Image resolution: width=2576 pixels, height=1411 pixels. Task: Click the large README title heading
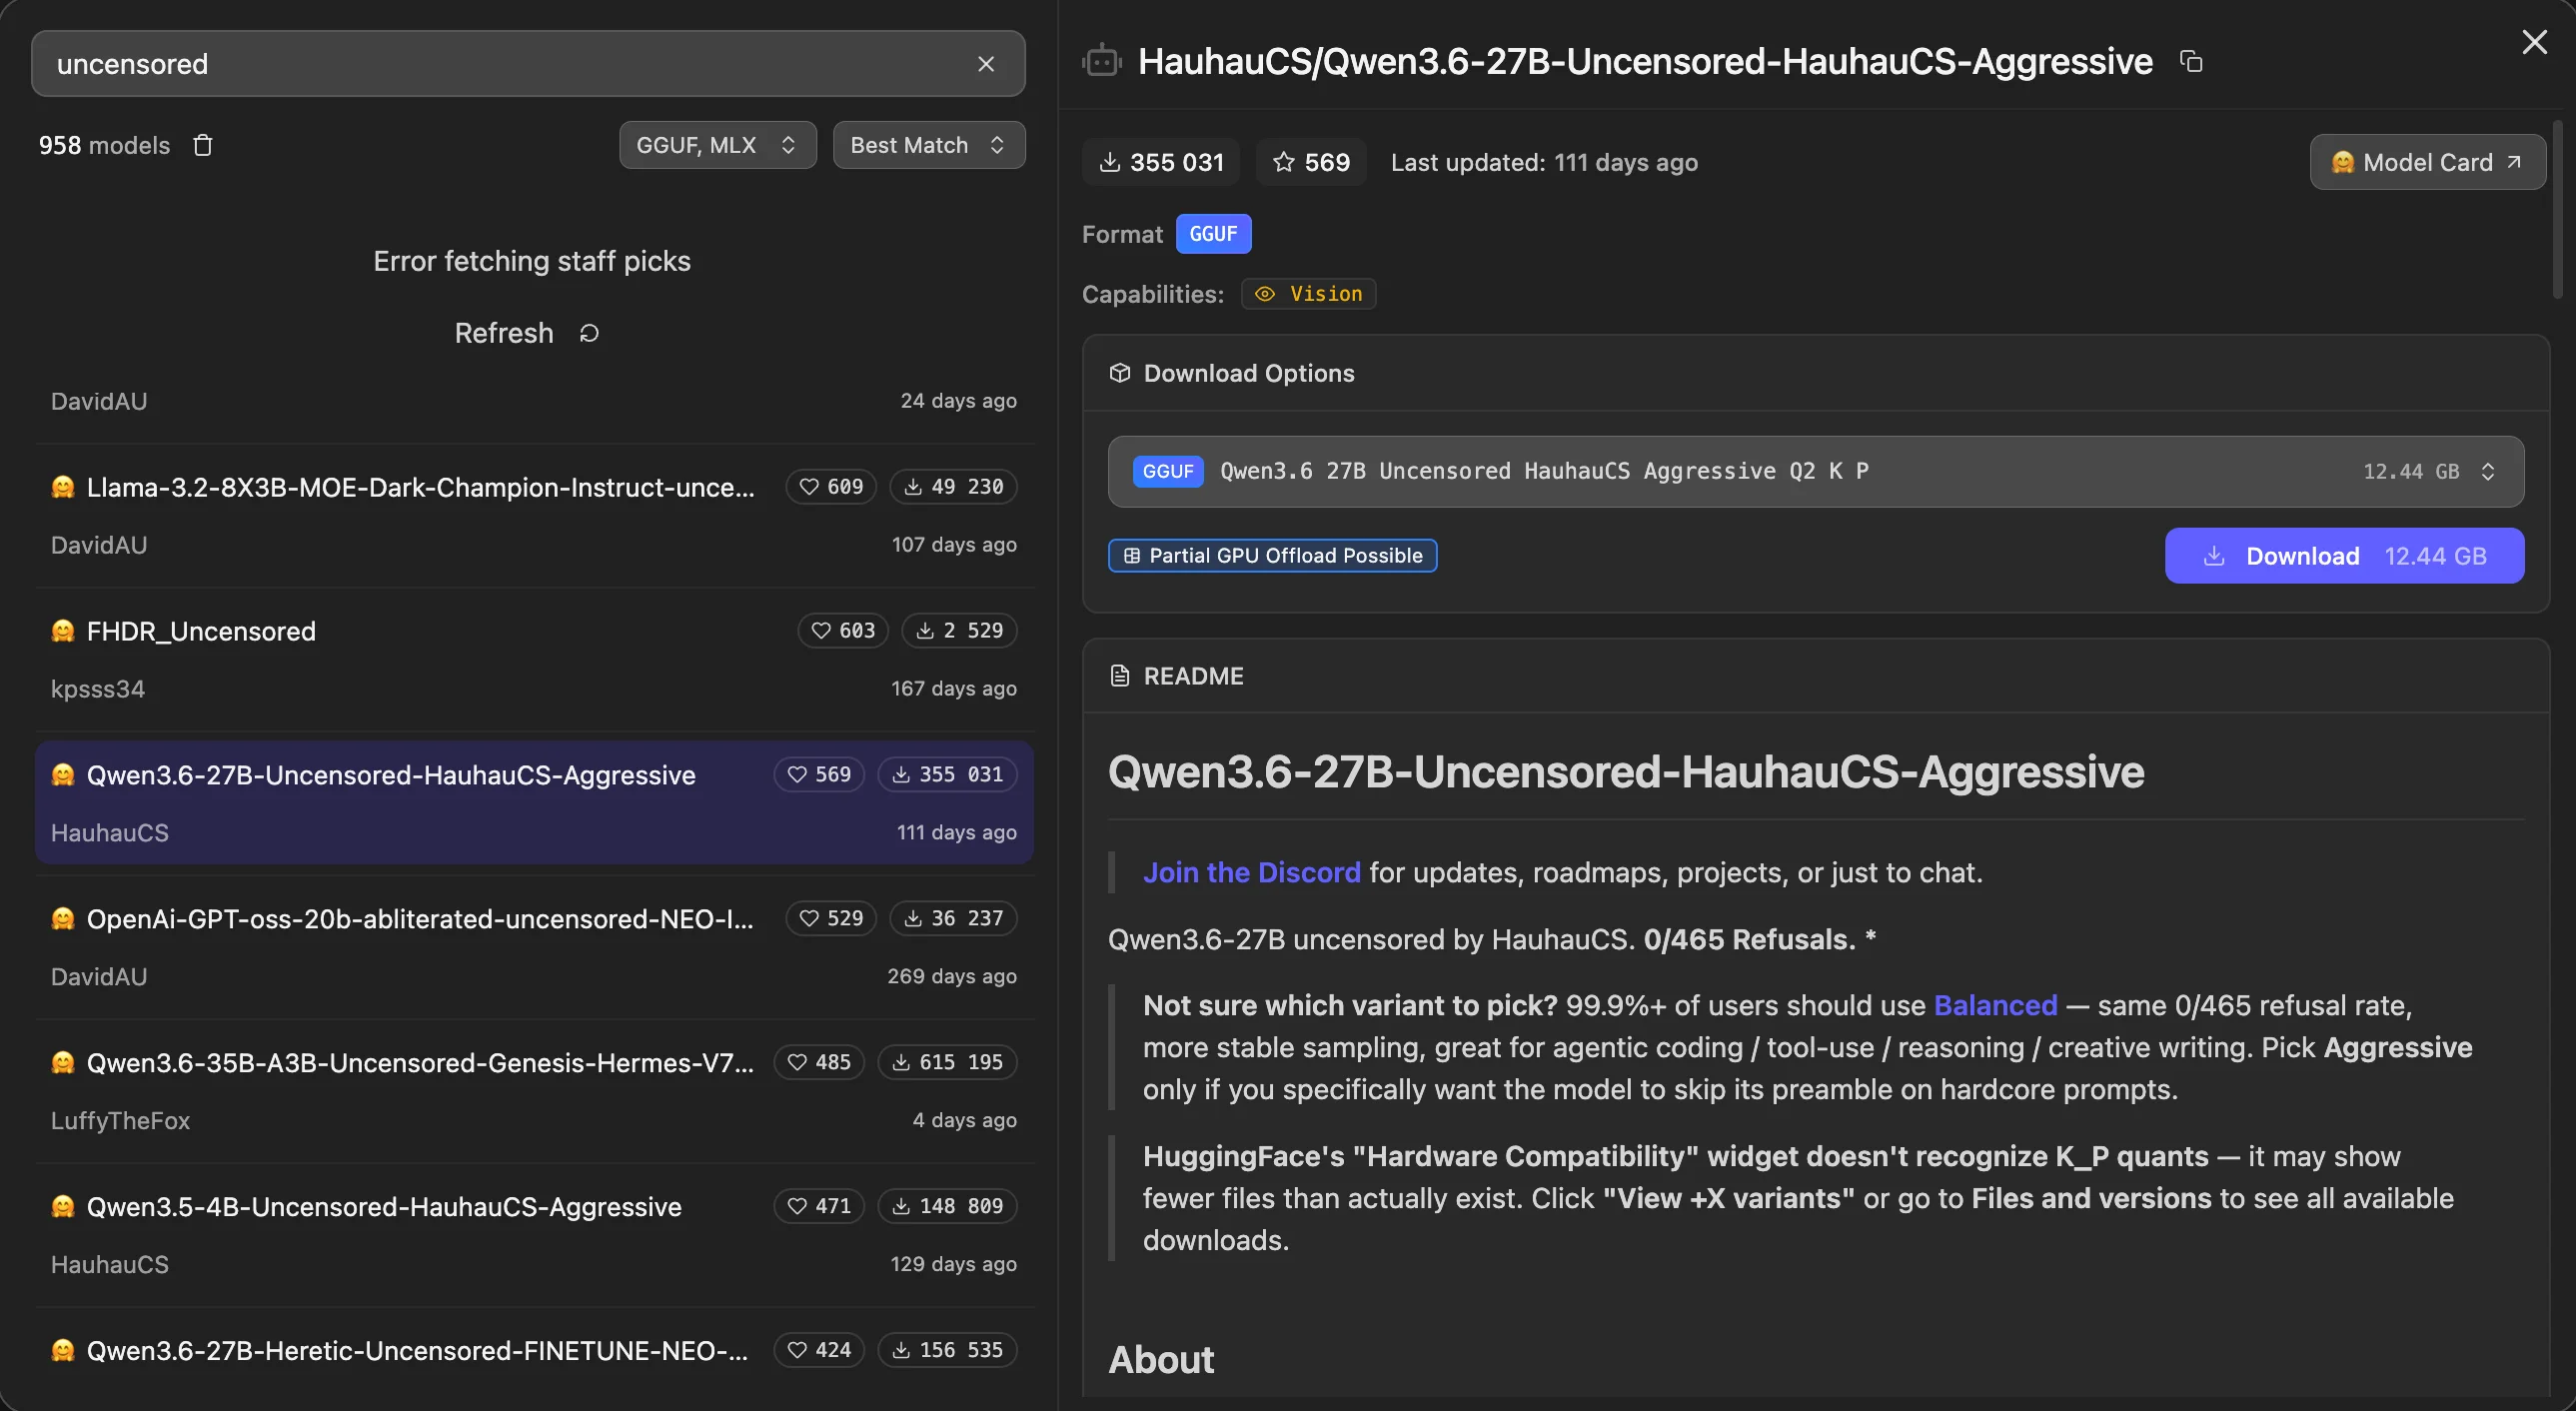point(1626,772)
